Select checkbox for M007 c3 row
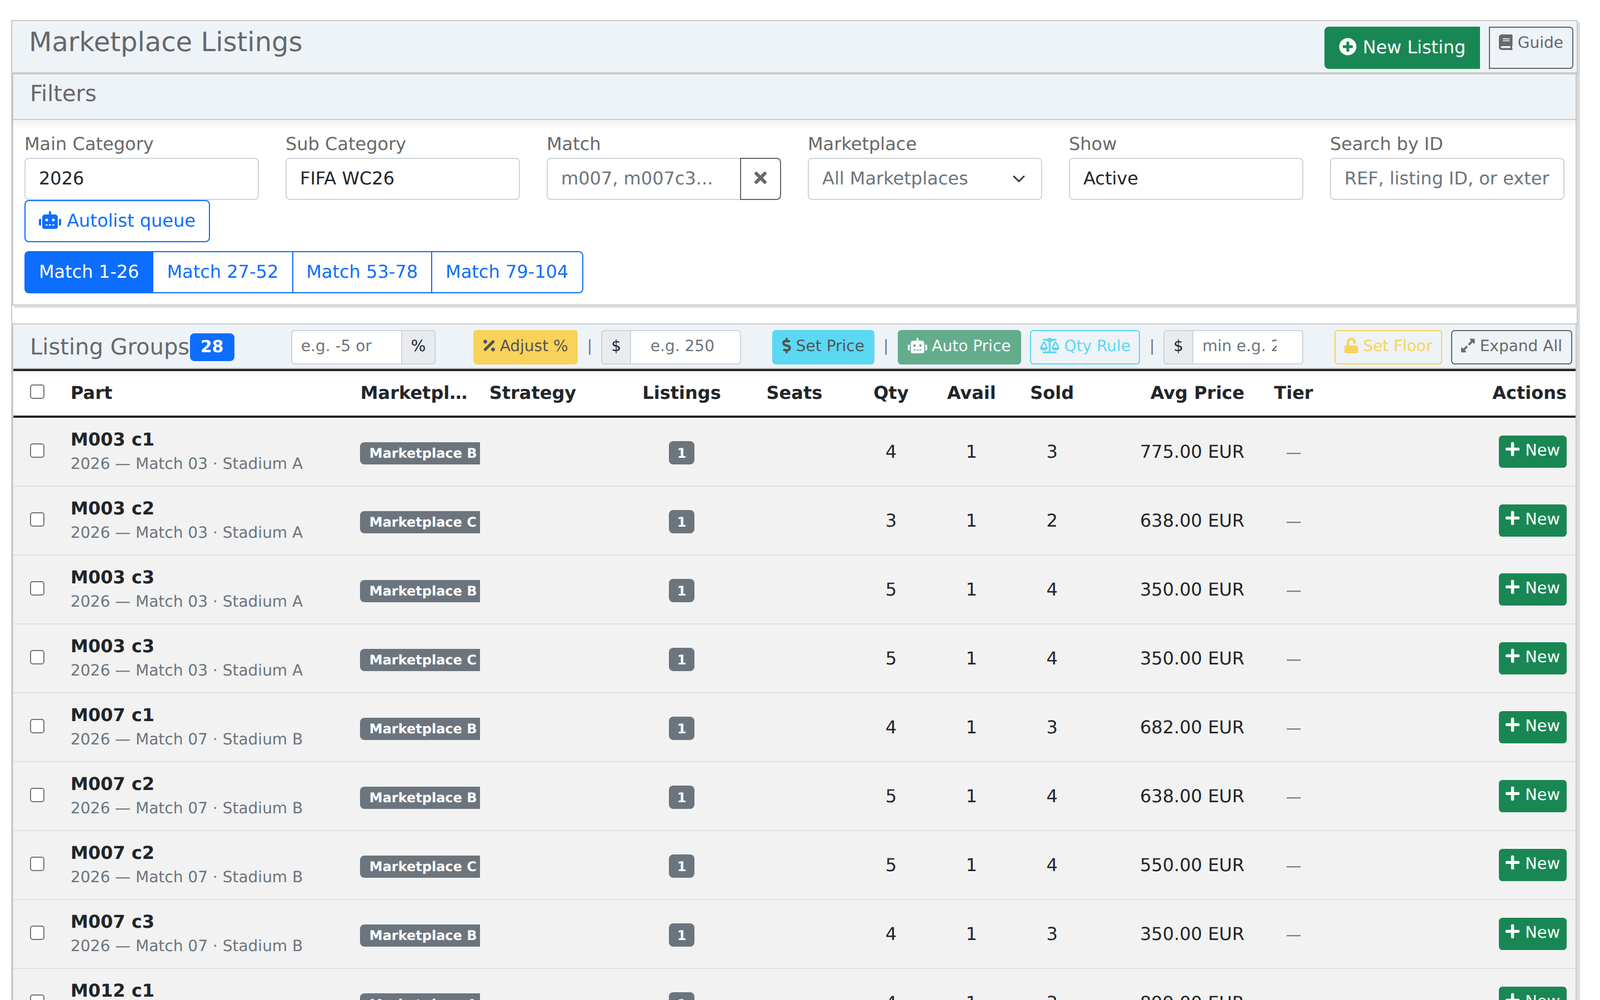Screen dimensions: 1600x1000 click(x=37, y=934)
